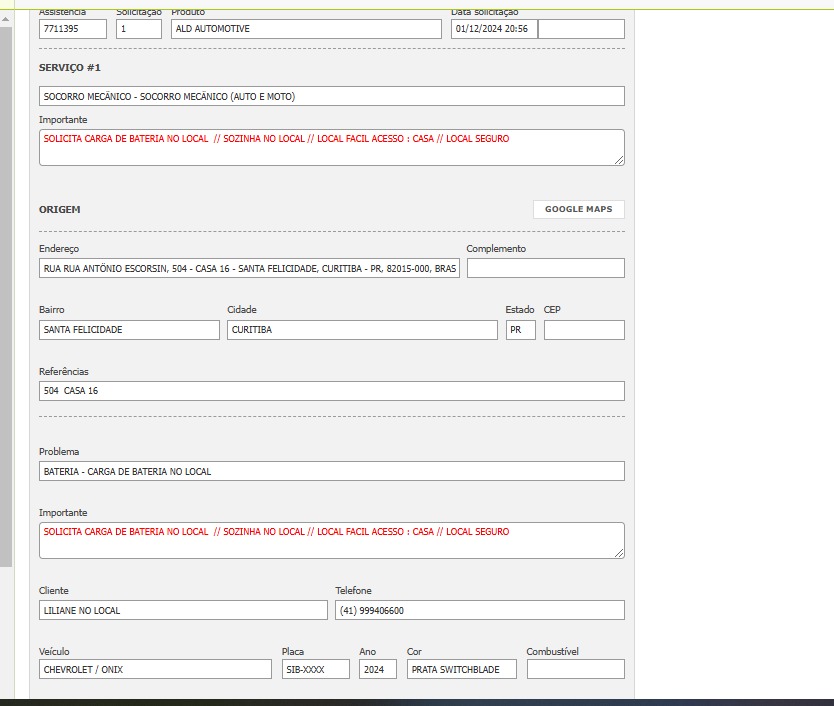The width and height of the screenshot is (834, 706).
Task: Click the first Importante text area under Serviço #1
Action: tap(331, 147)
